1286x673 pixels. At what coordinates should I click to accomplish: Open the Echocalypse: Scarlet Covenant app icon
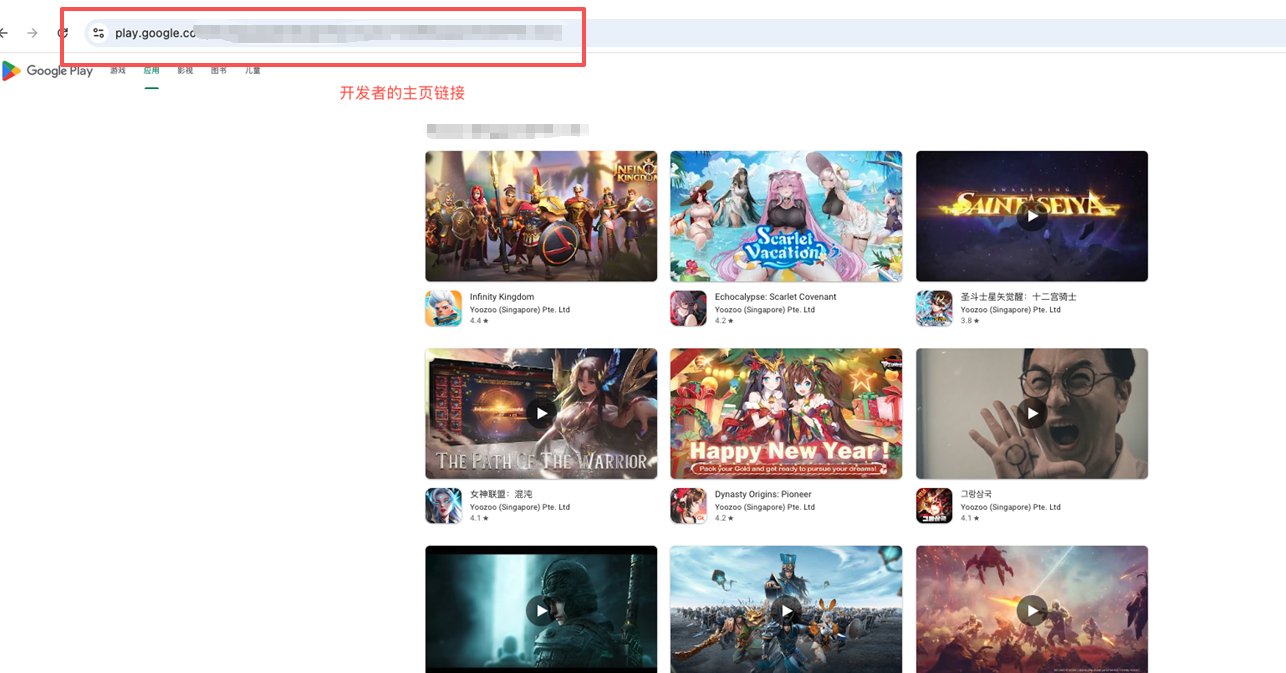coord(688,308)
